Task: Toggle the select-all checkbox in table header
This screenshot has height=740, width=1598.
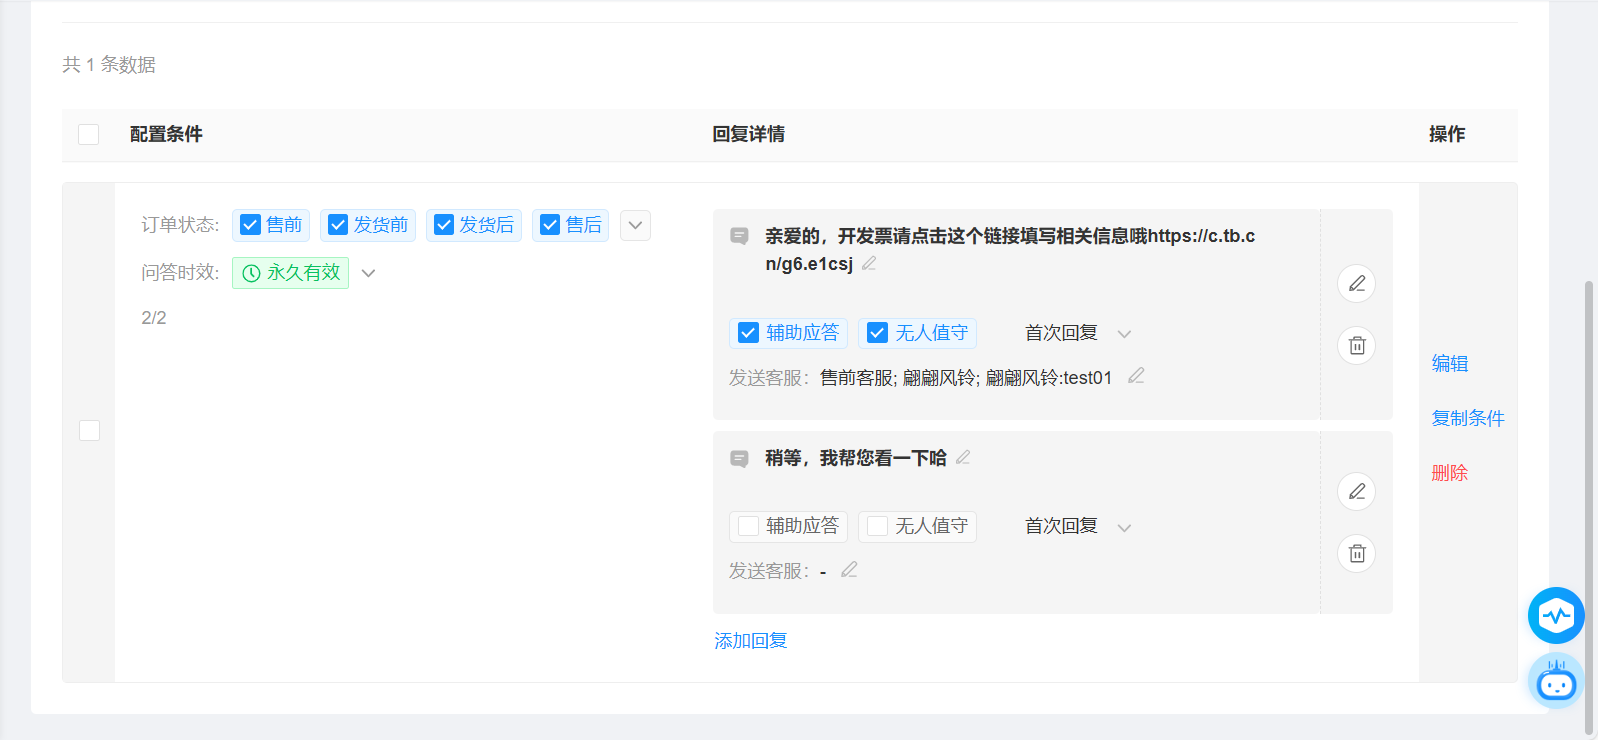Action: [89, 134]
